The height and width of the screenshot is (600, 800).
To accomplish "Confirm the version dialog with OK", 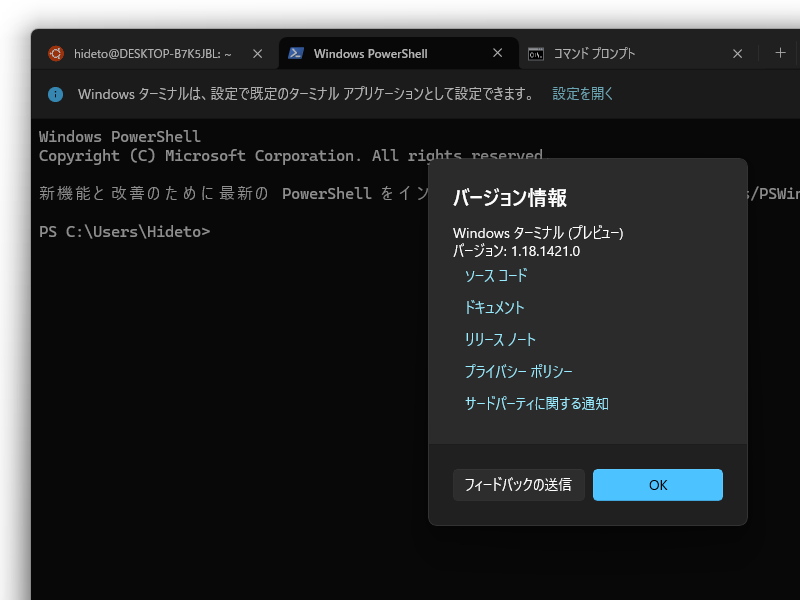I will pos(657,484).
